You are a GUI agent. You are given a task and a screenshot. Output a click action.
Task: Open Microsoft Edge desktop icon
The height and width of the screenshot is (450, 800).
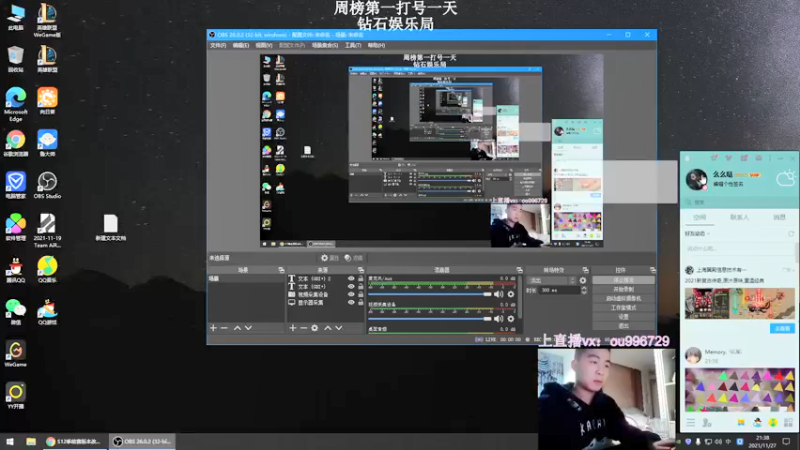pyautogui.click(x=15, y=104)
